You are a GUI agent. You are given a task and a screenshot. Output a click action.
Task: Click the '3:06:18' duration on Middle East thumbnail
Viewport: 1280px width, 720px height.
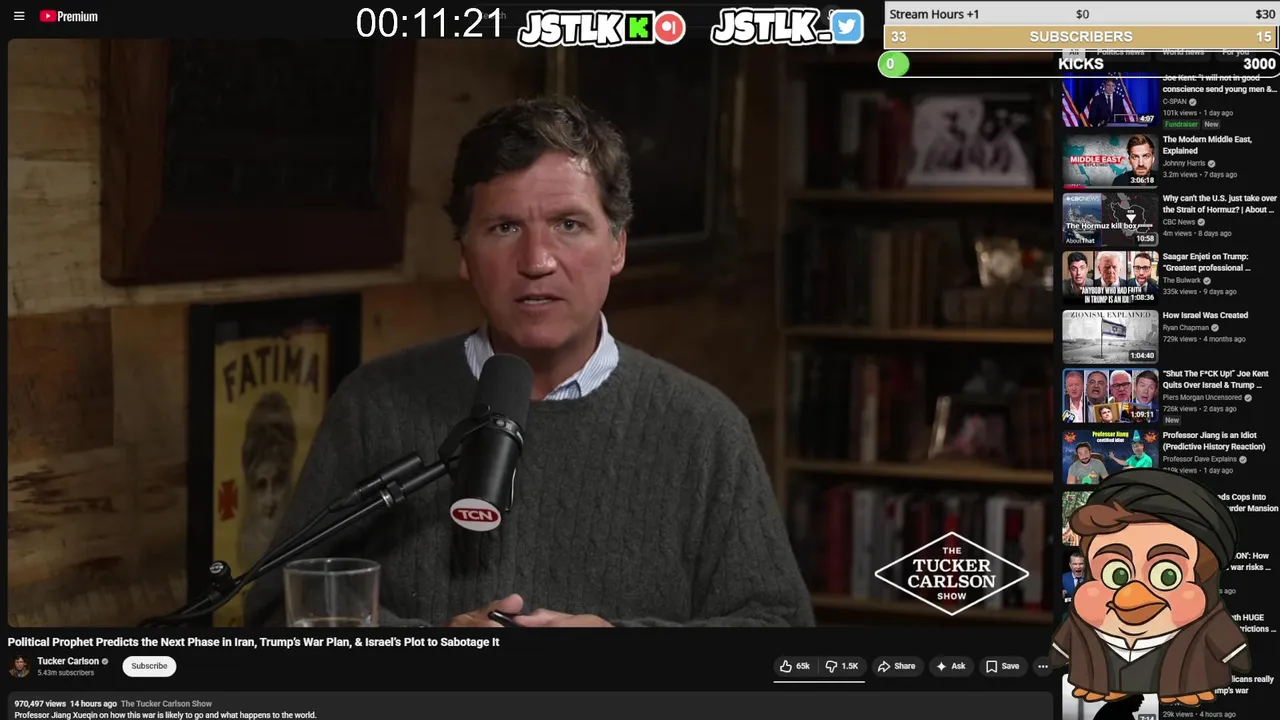1142,181
